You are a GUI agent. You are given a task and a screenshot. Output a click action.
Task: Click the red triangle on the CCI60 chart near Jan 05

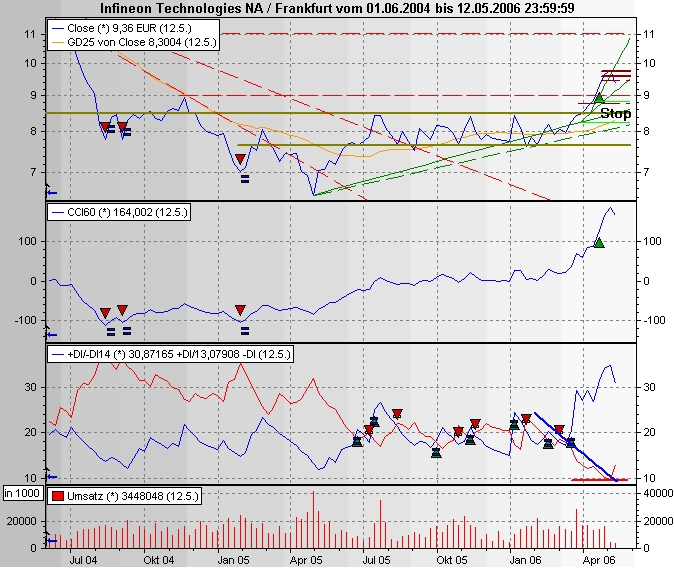click(x=240, y=310)
